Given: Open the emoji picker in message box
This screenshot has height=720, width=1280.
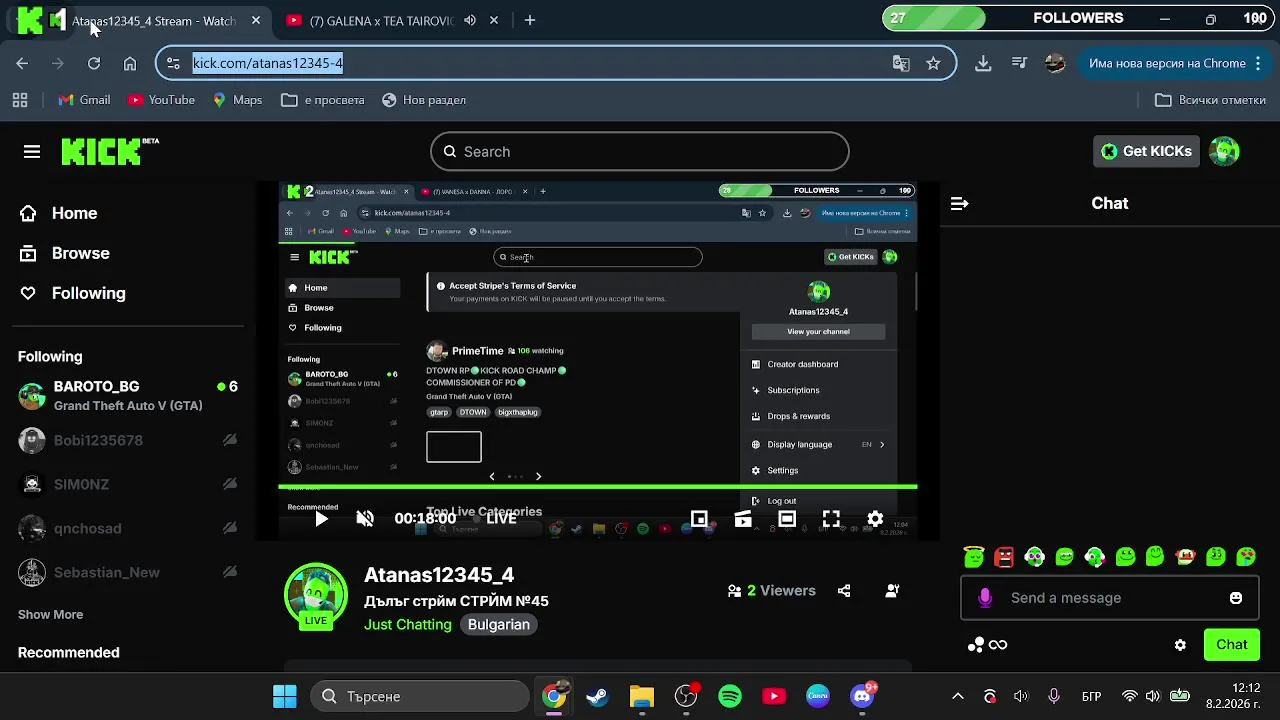Looking at the screenshot, I should click(1236, 598).
